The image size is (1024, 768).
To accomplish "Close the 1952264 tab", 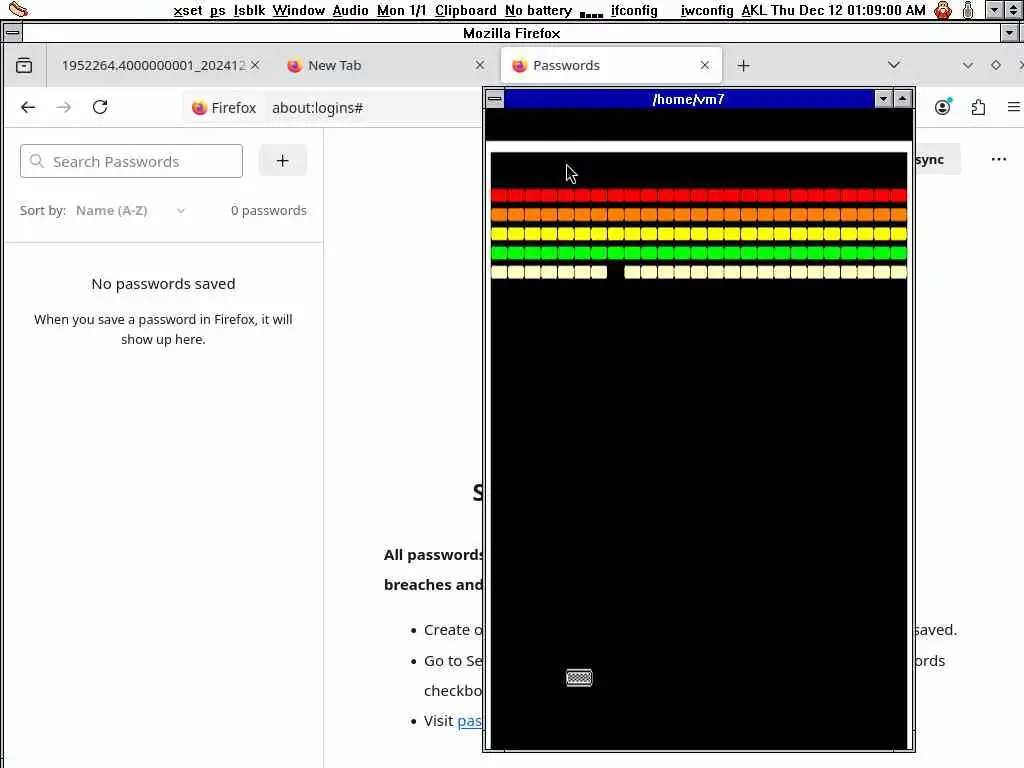I will tap(255, 65).
